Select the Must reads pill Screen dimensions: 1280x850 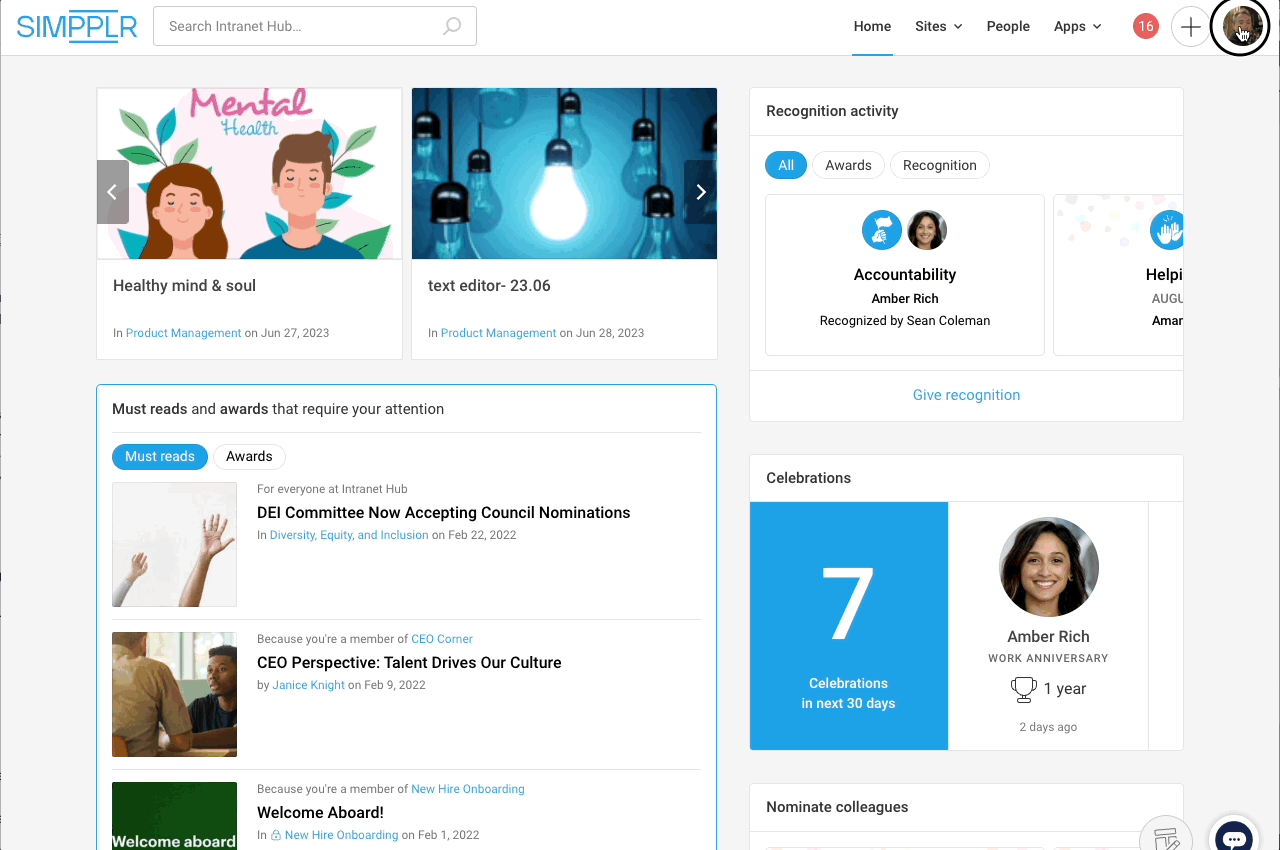[x=160, y=456]
